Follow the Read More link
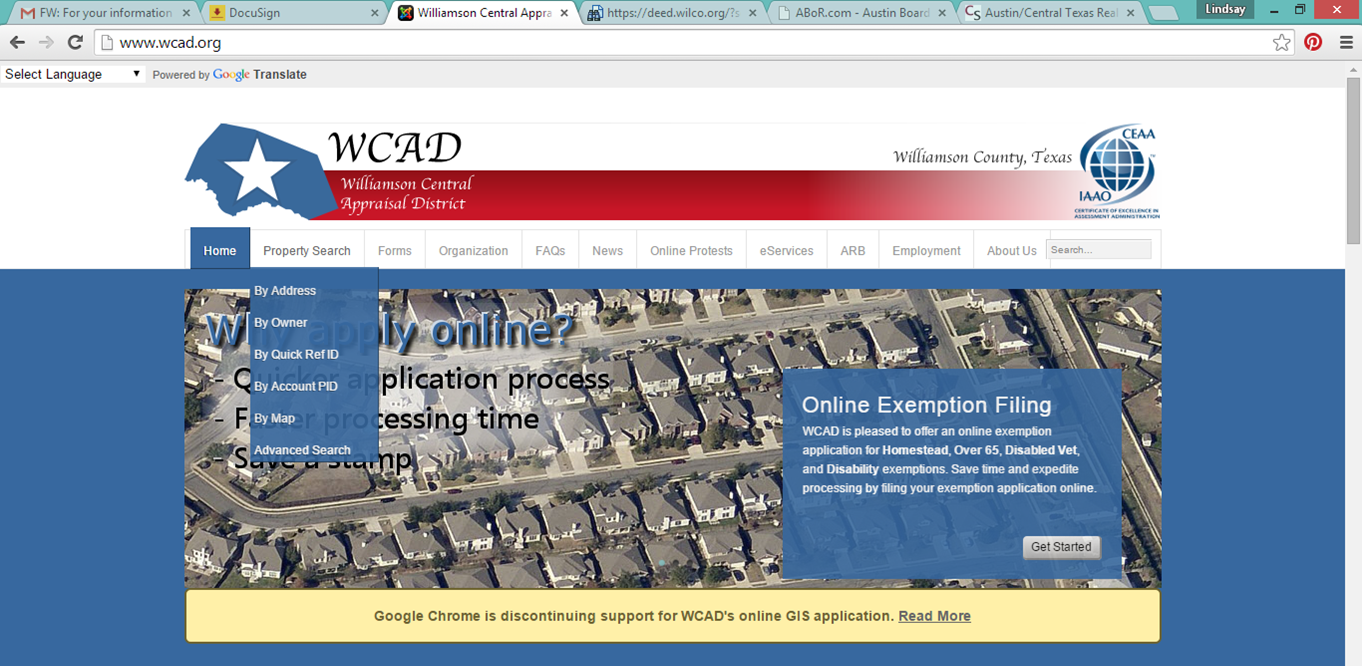 (x=934, y=616)
